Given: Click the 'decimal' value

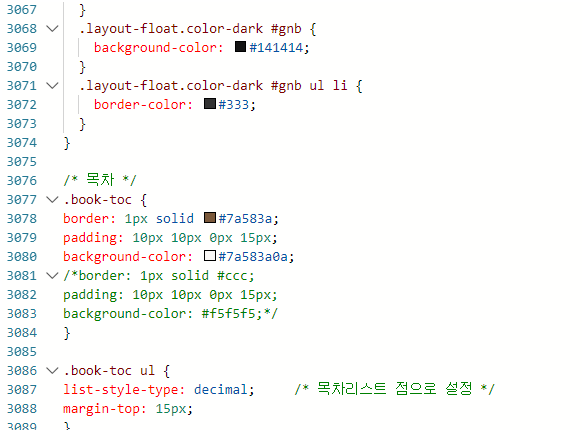Looking at the screenshot, I should coord(220,390).
